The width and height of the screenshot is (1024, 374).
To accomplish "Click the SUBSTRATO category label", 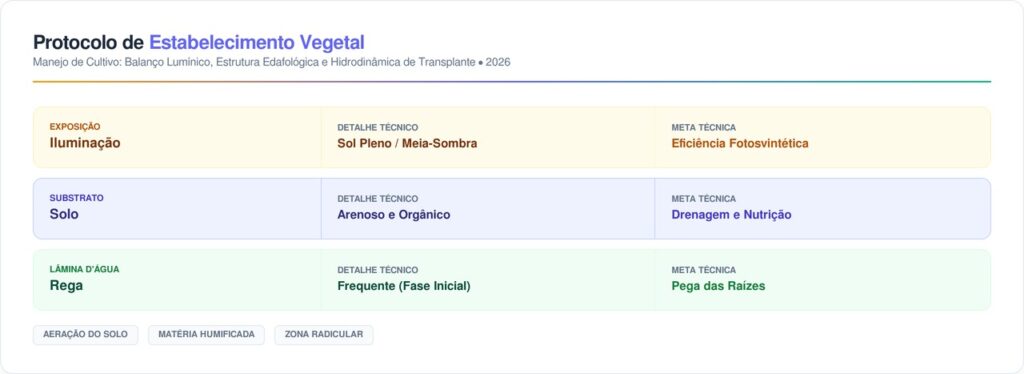I will [x=76, y=198].
